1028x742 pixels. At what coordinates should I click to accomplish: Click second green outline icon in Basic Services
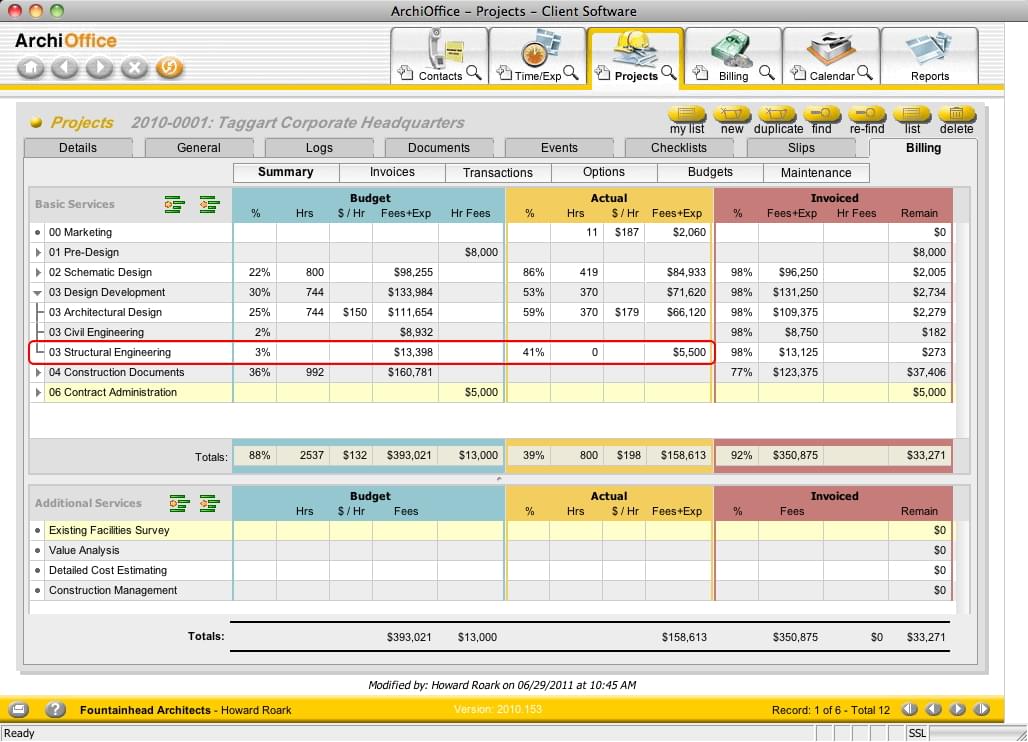pos(209,205)
